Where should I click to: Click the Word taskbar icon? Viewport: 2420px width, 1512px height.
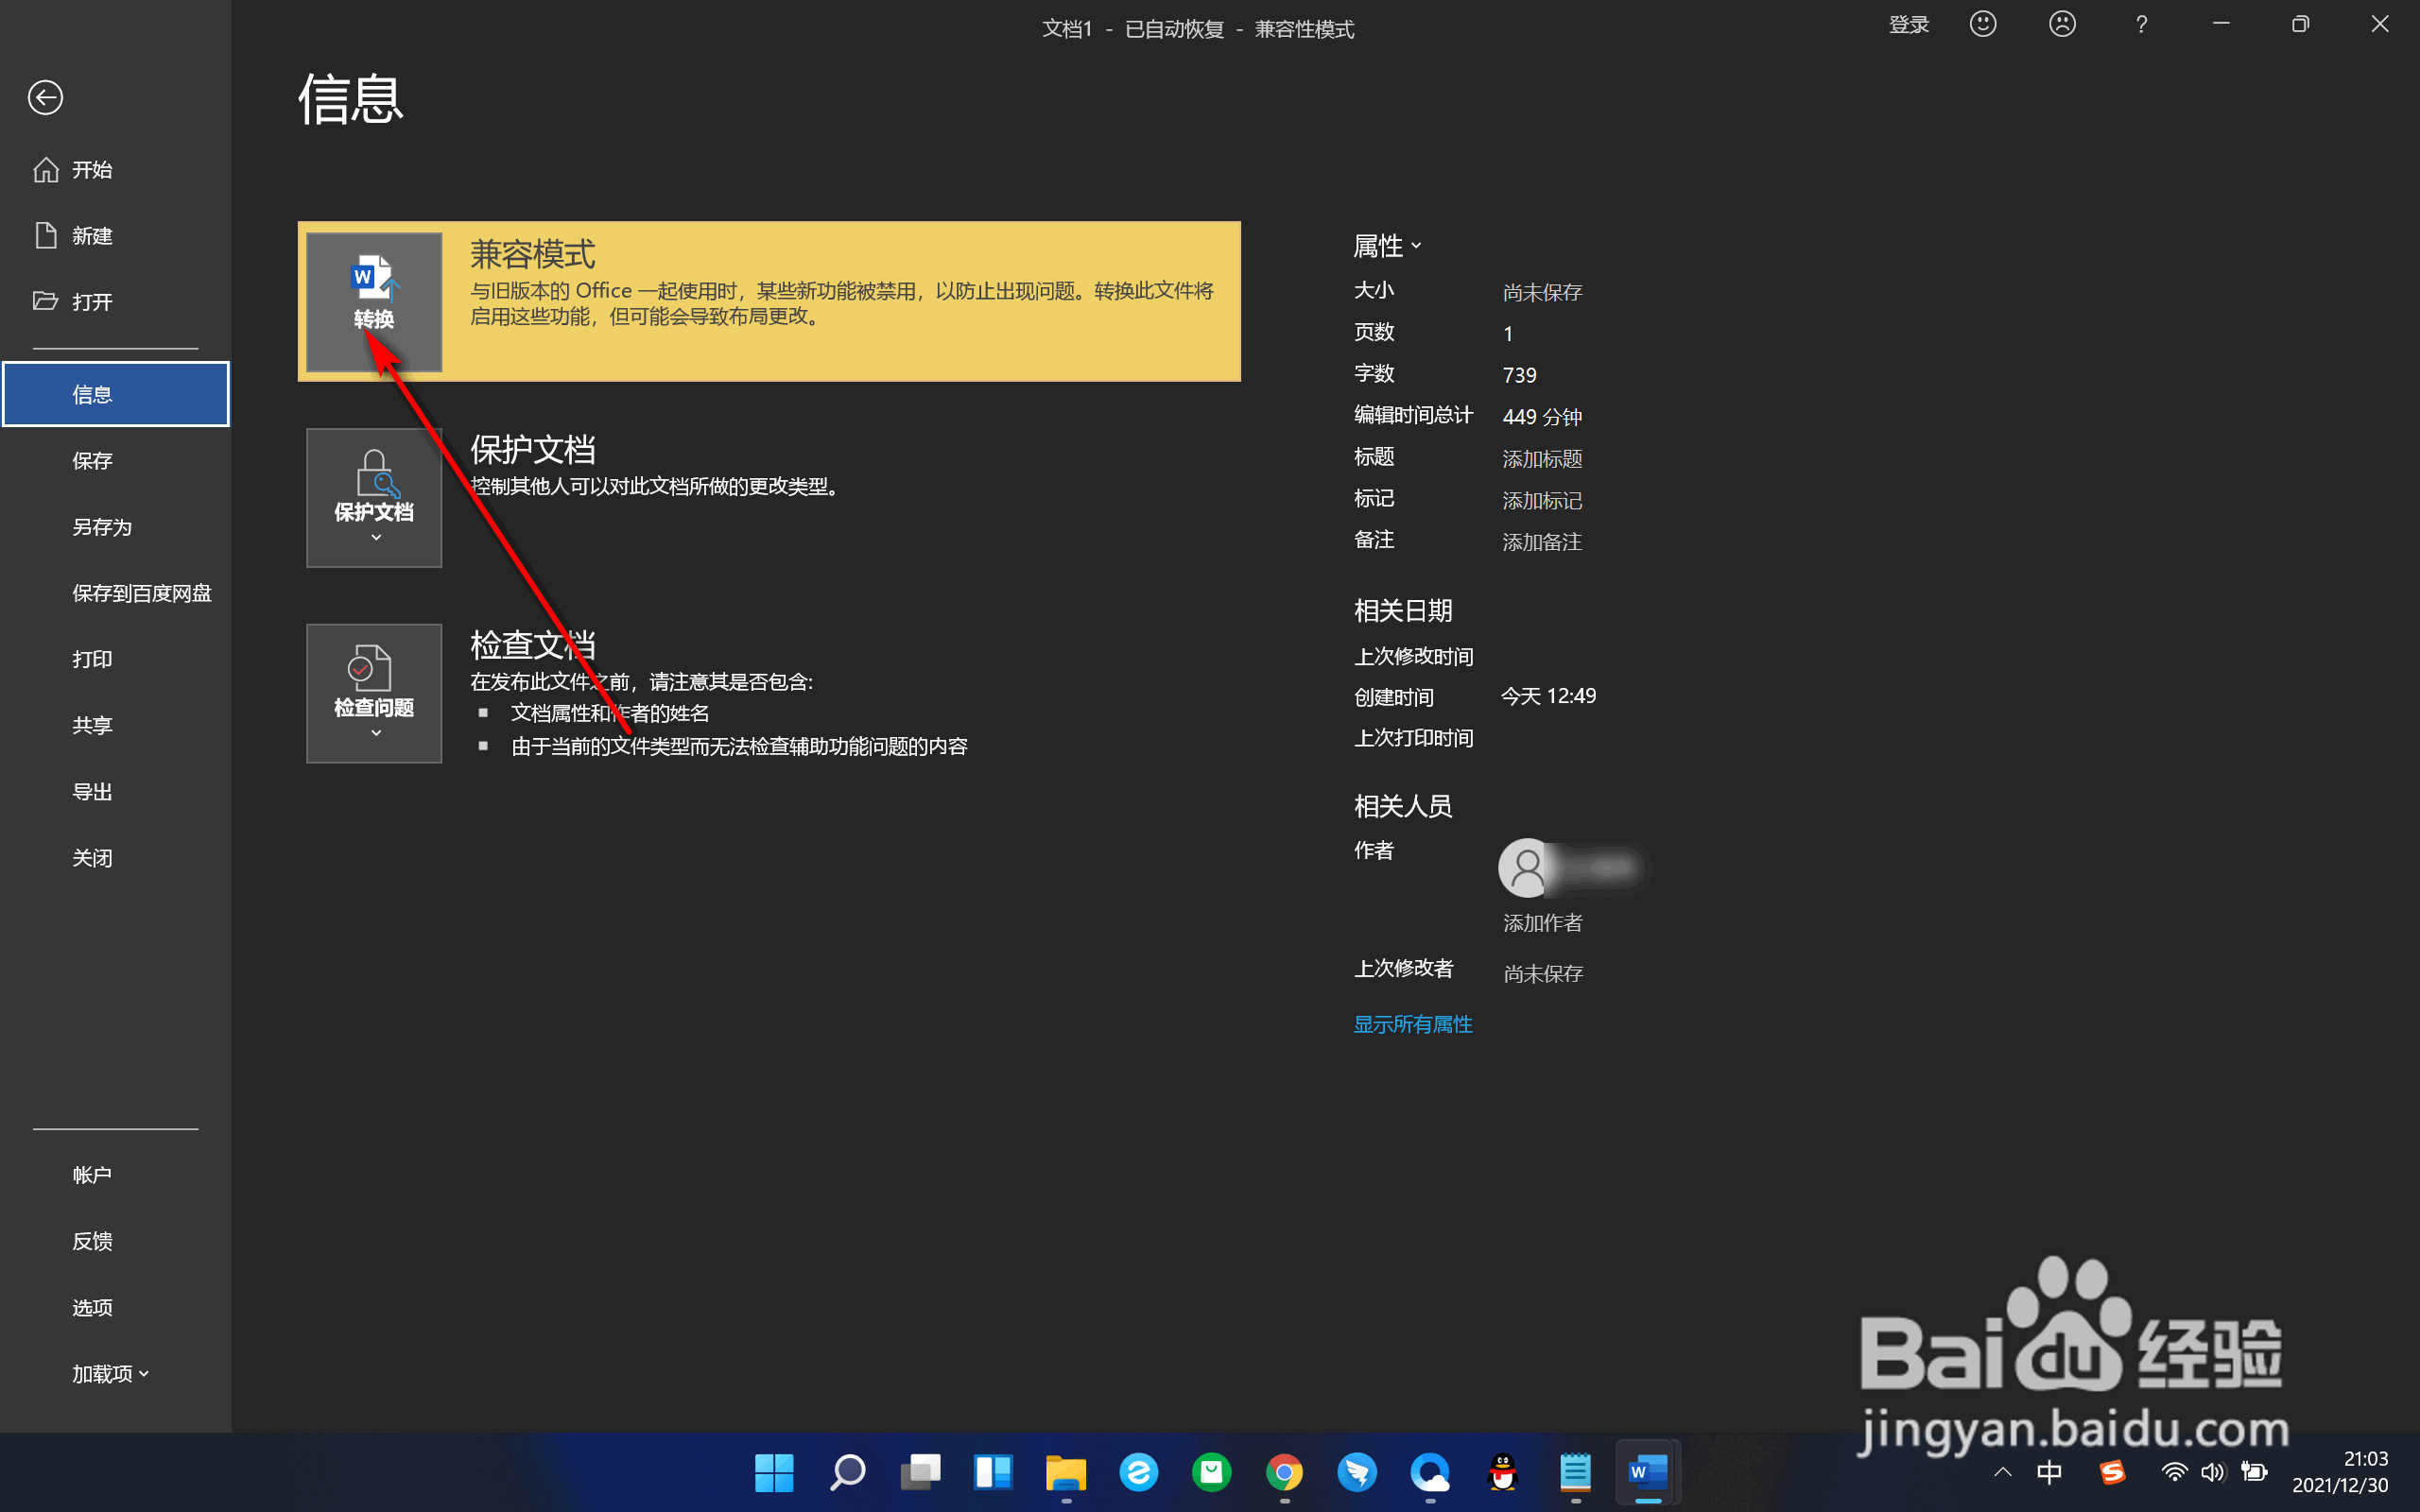pos(1648,1472)
